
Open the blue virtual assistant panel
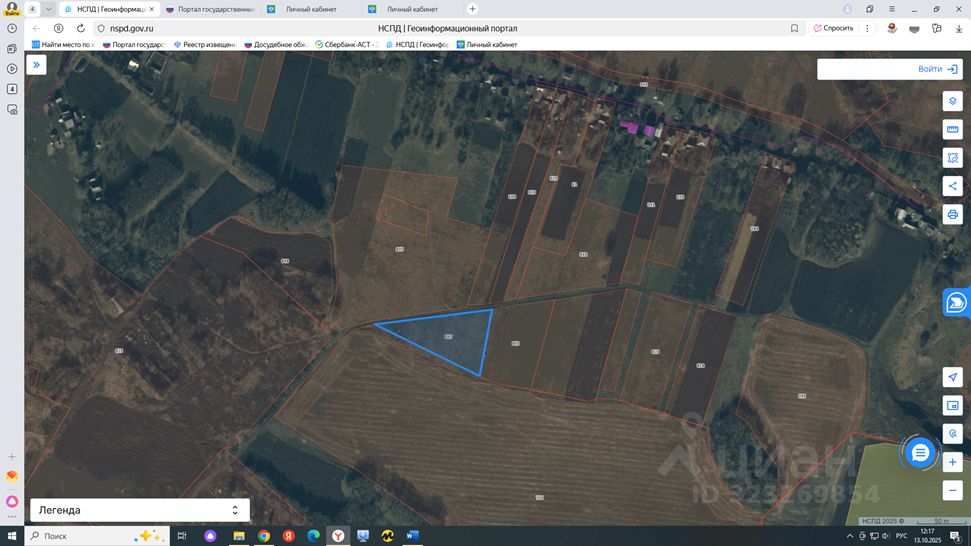(x=956, y=303)
